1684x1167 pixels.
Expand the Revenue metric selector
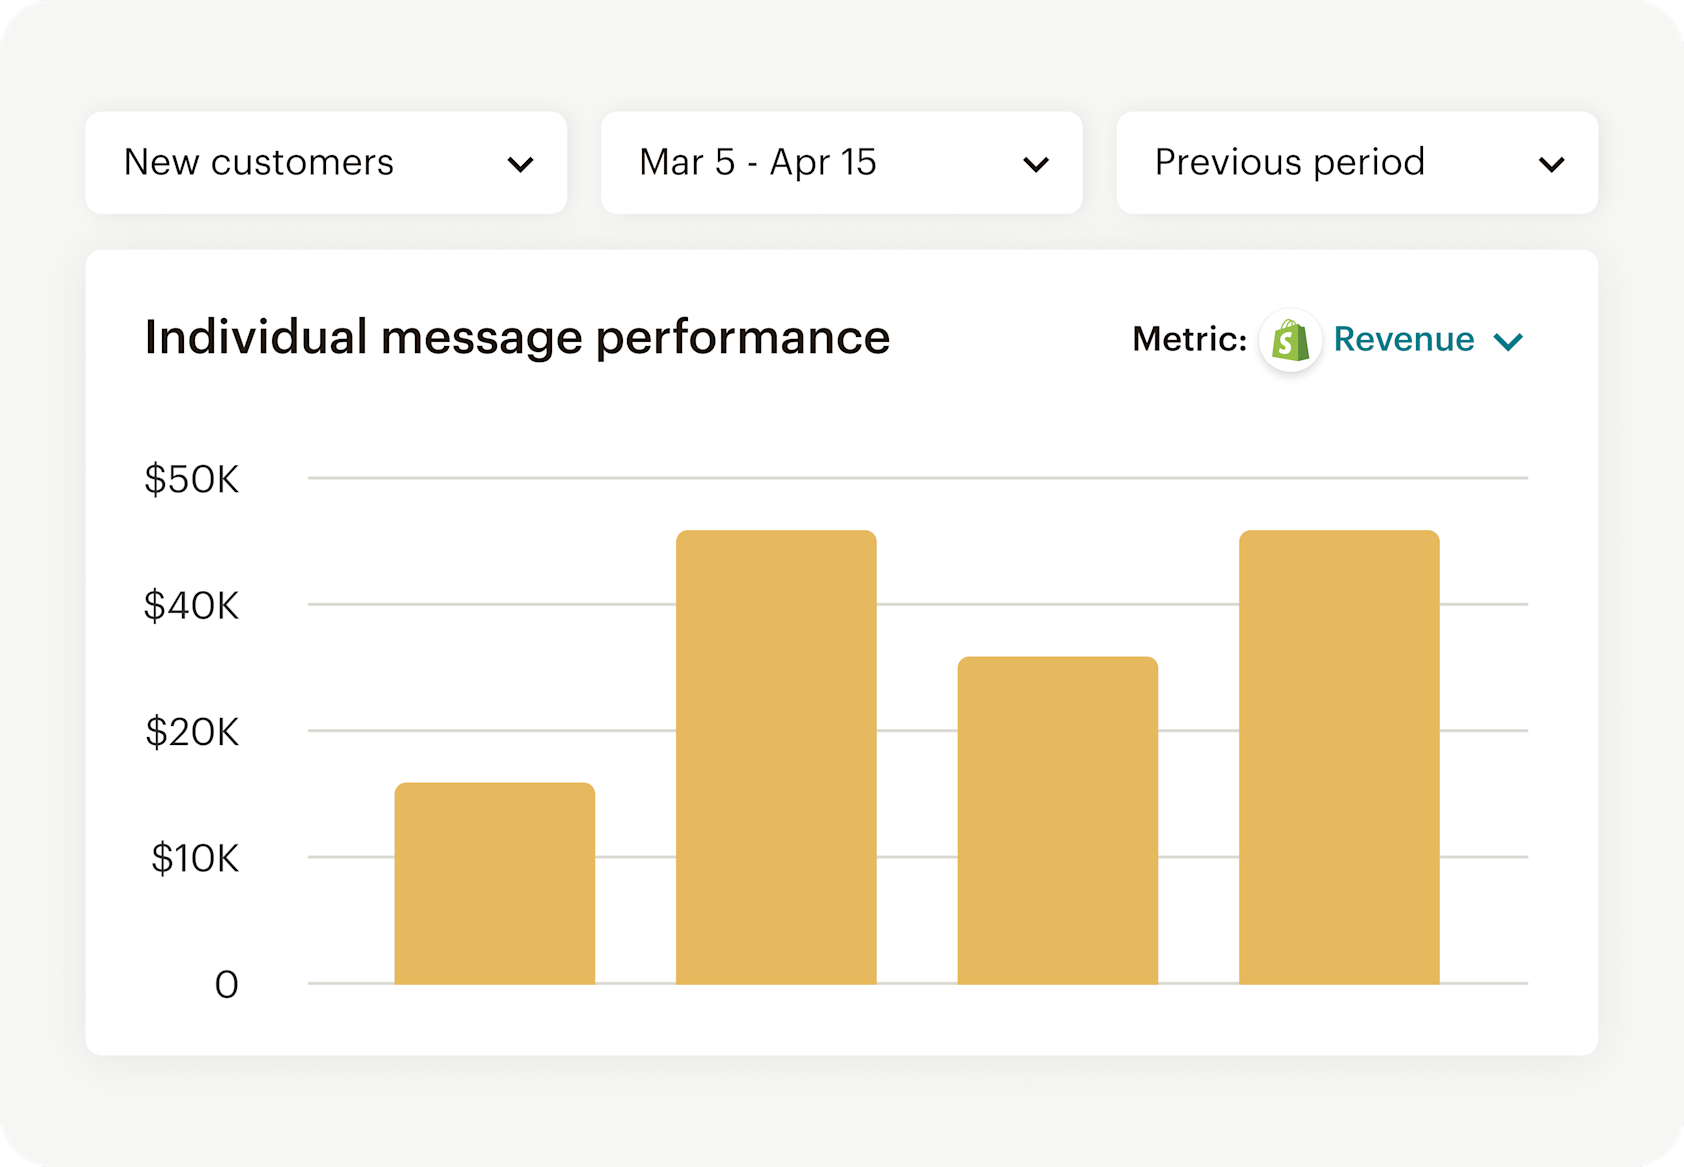[1404, 340]
